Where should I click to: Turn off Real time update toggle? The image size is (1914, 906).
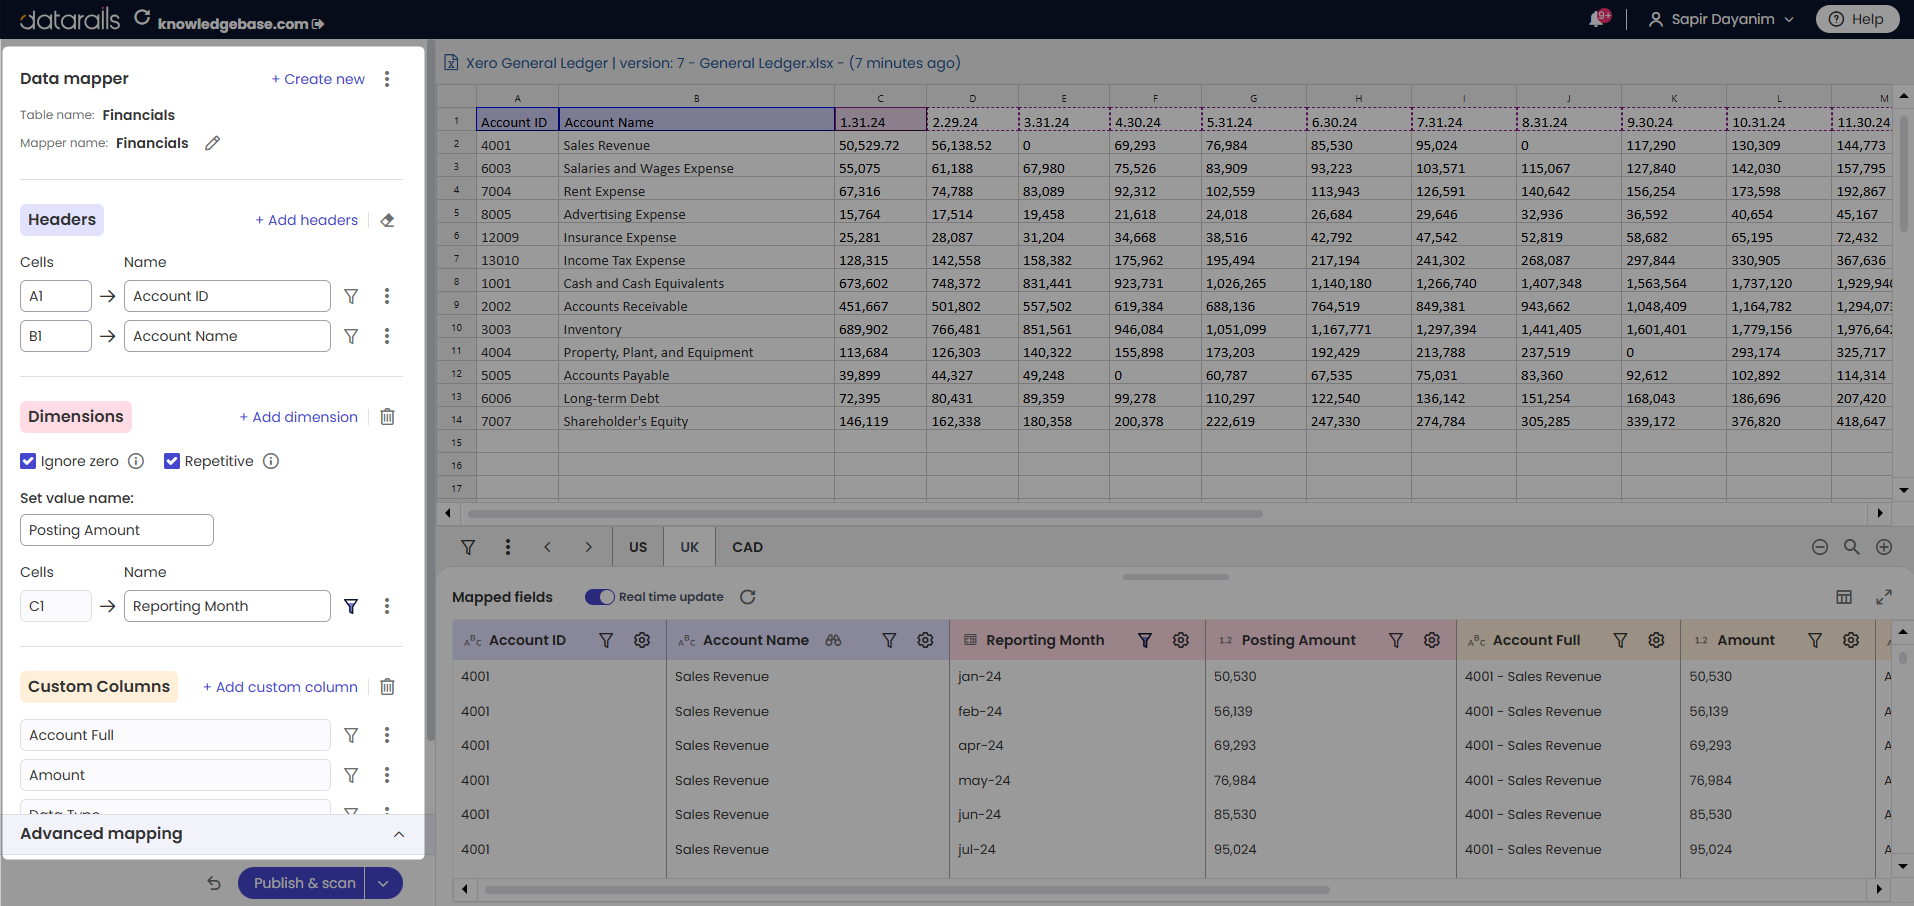[x=600, y=597]
